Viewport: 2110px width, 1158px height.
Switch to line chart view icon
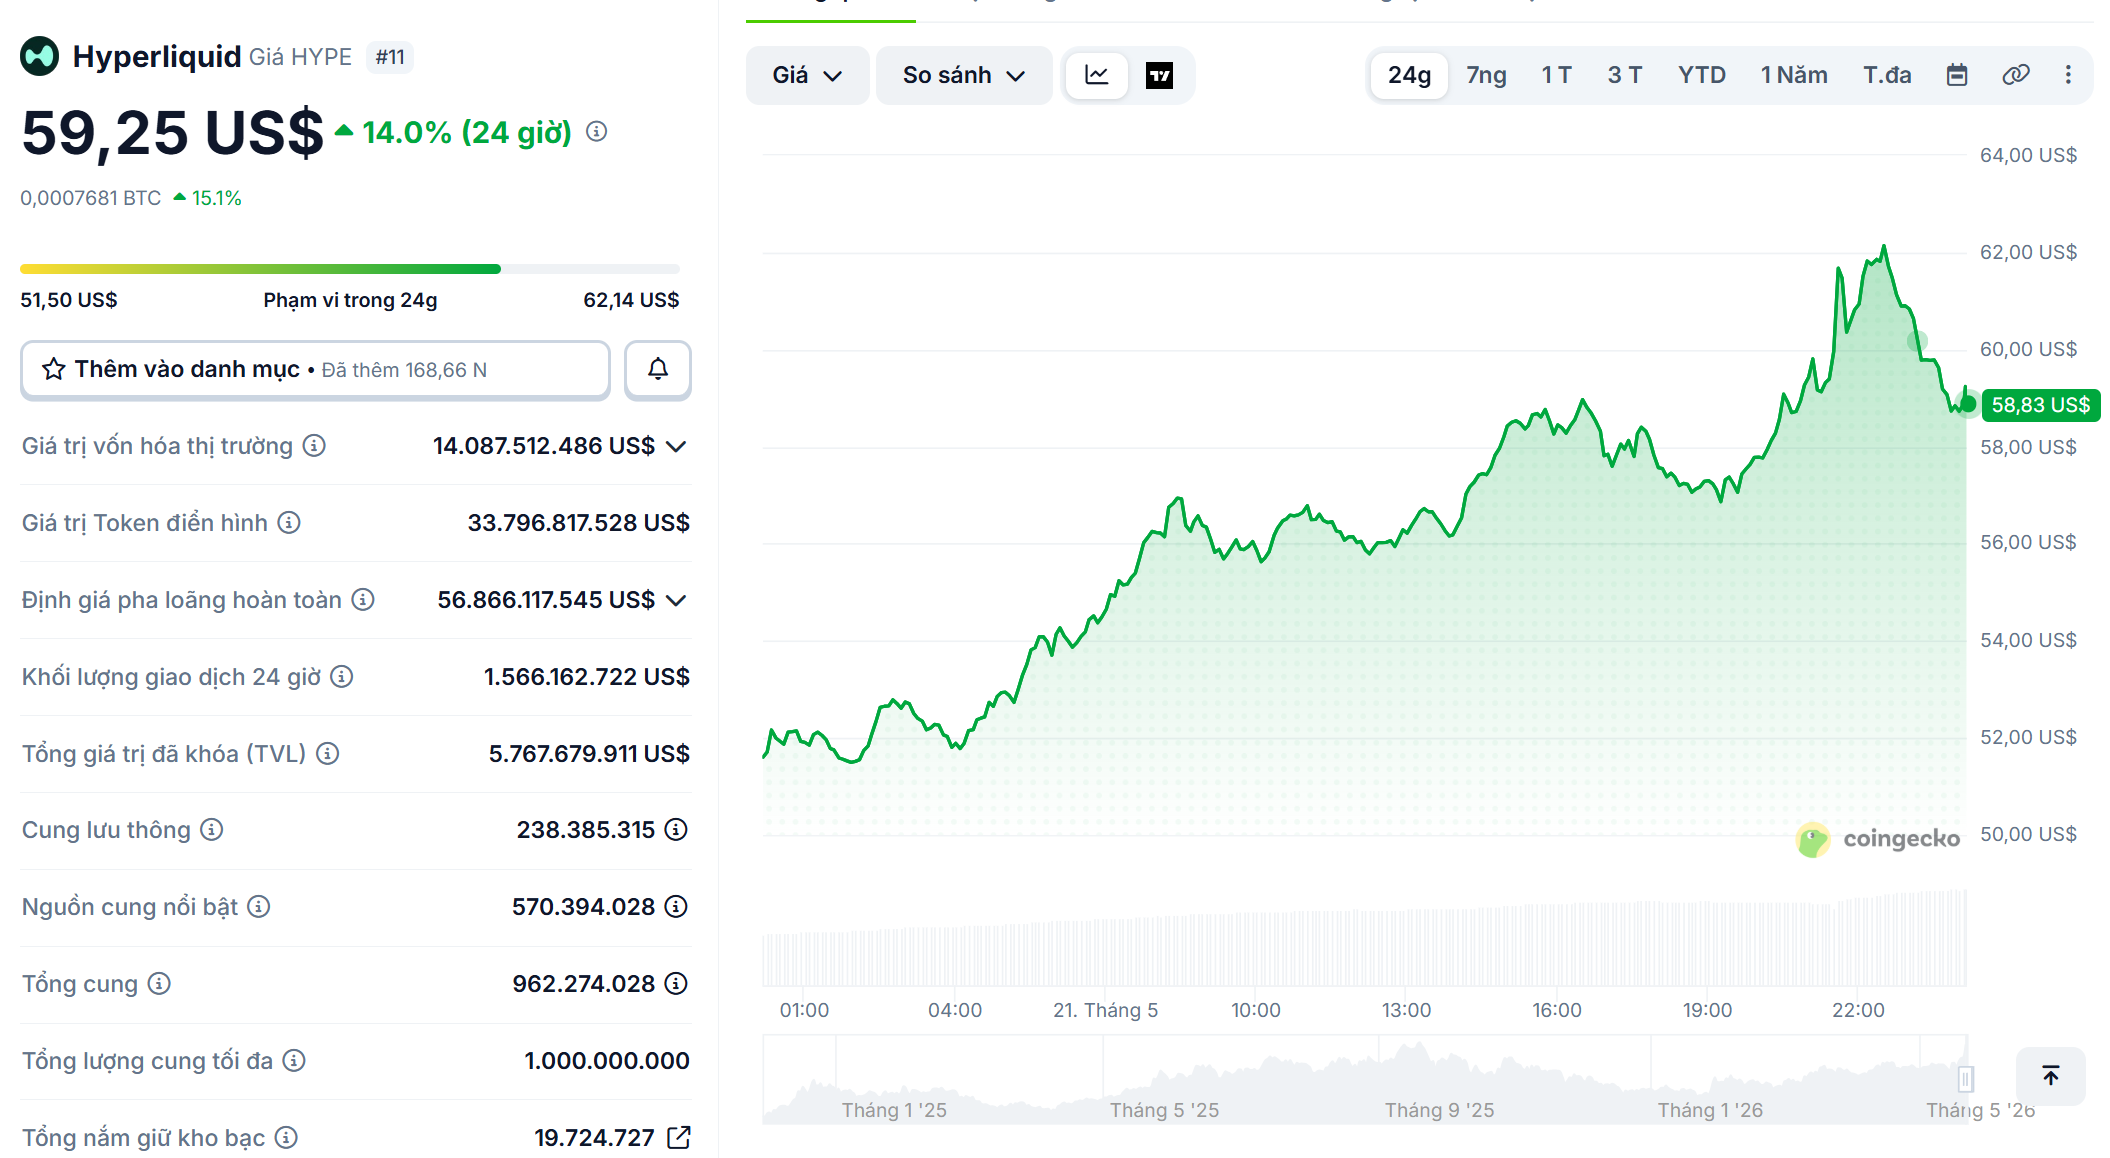[x=1097, y=75]
